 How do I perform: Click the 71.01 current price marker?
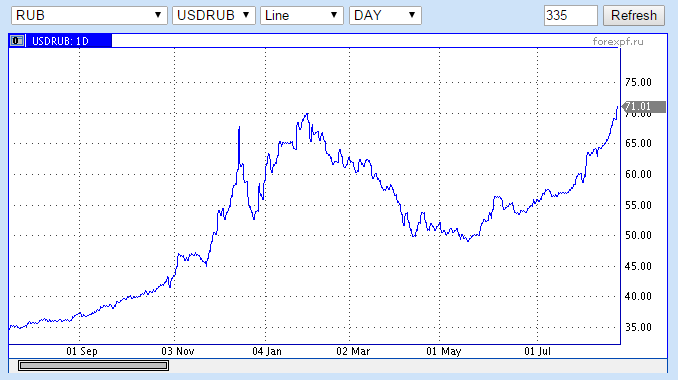tap(644, 106)
